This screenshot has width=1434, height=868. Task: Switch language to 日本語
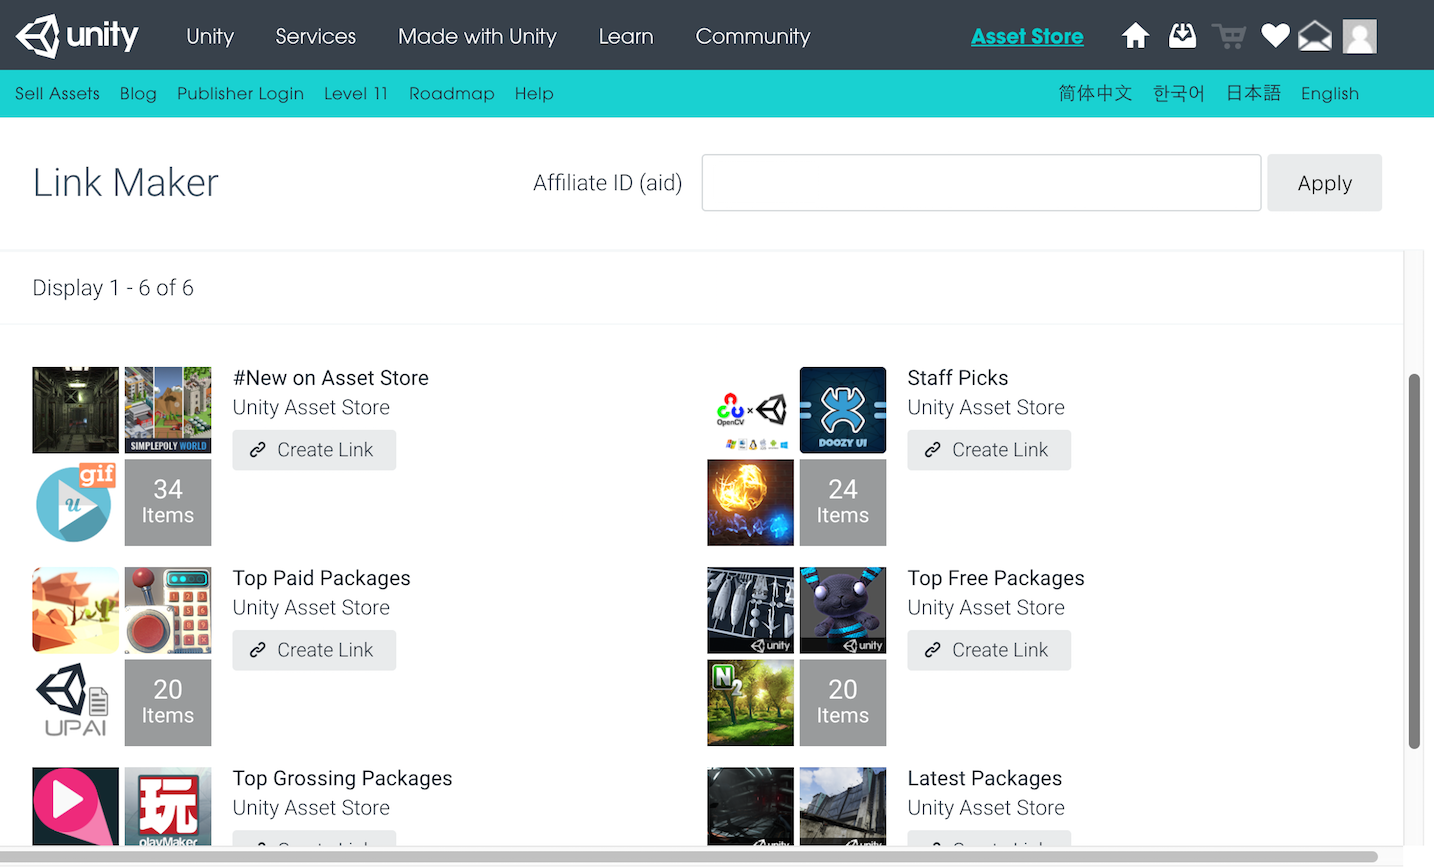(x=1253, y=93)
